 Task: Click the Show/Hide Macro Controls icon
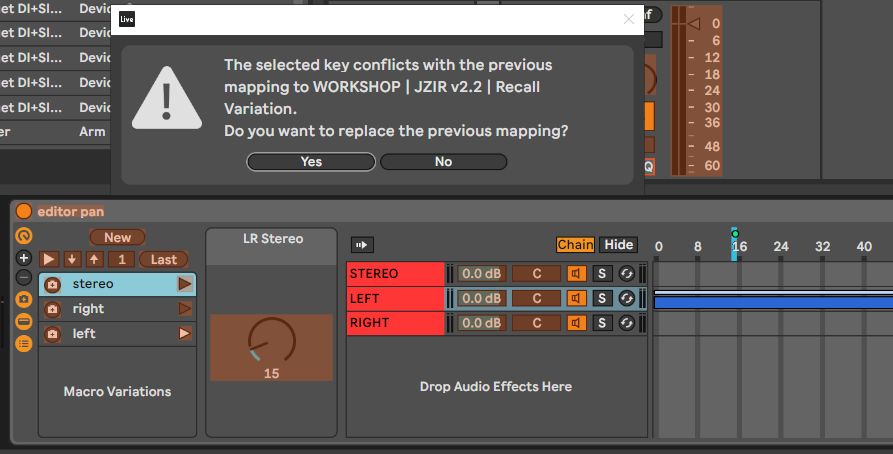[x=23, y=235]
